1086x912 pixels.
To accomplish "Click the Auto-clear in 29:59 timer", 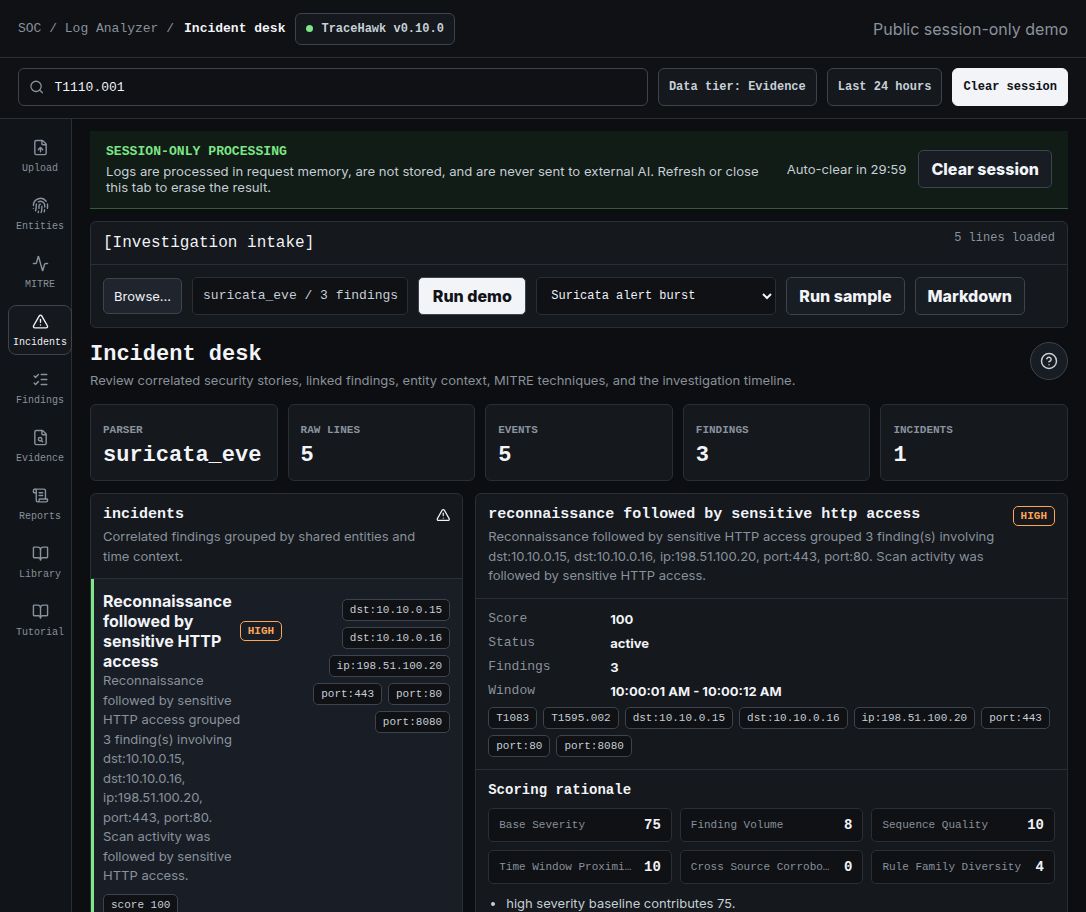I will pyautogui.click(x=846, y=170).
